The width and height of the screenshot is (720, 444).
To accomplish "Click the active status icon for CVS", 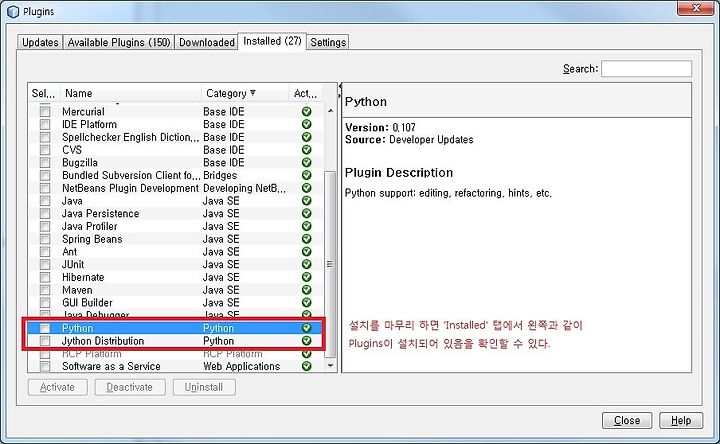I will point(307,150).
